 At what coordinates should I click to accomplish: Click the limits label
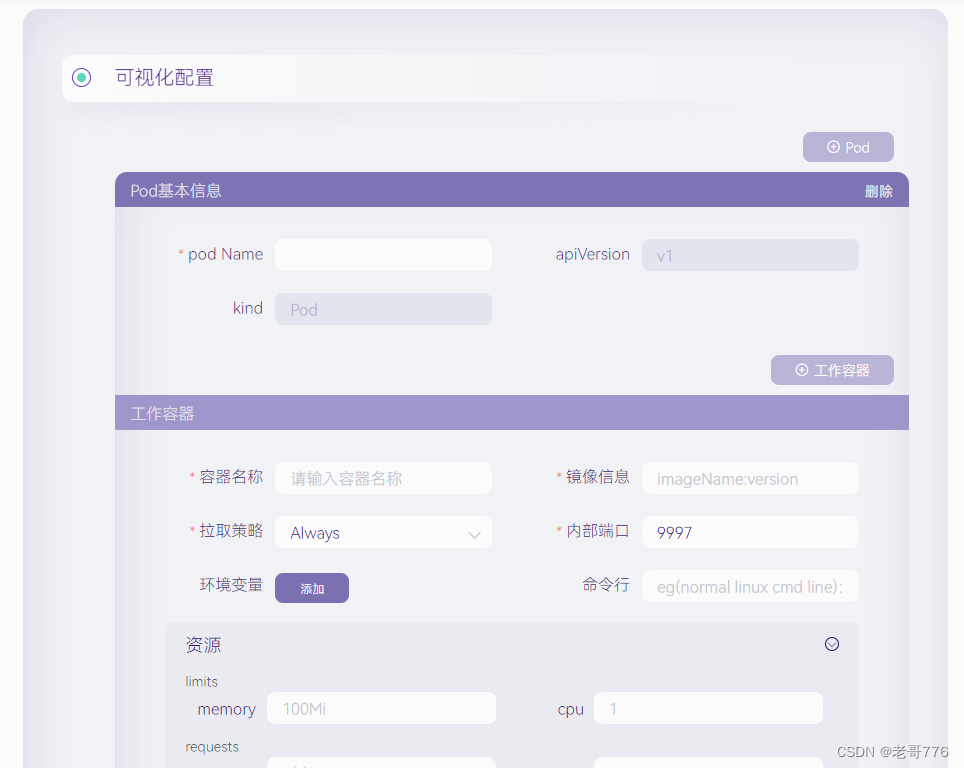point(201,681)
